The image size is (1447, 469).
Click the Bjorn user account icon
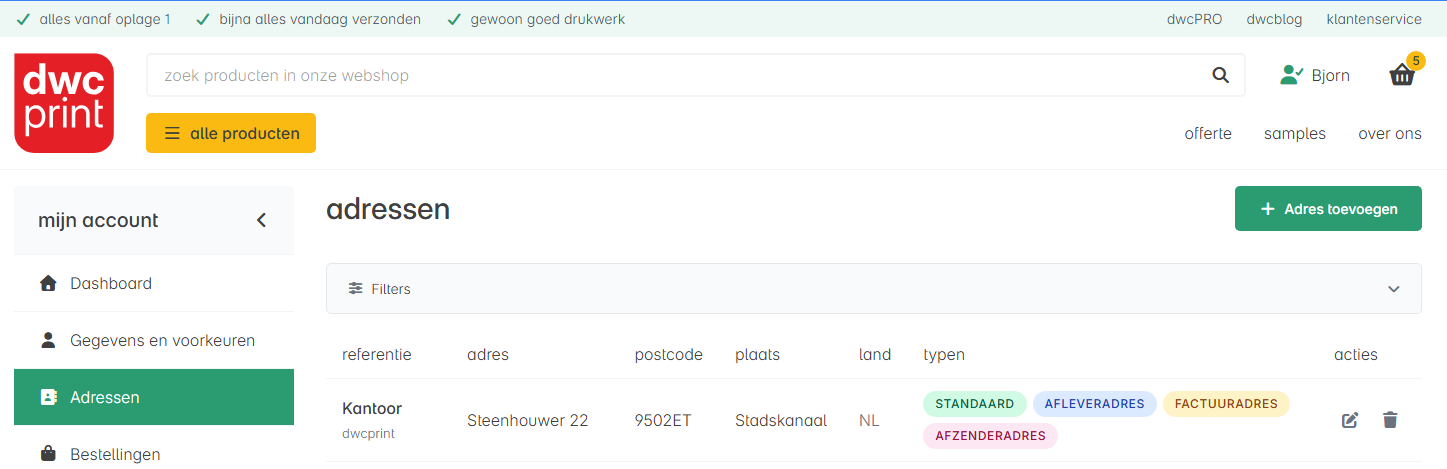1292,75
